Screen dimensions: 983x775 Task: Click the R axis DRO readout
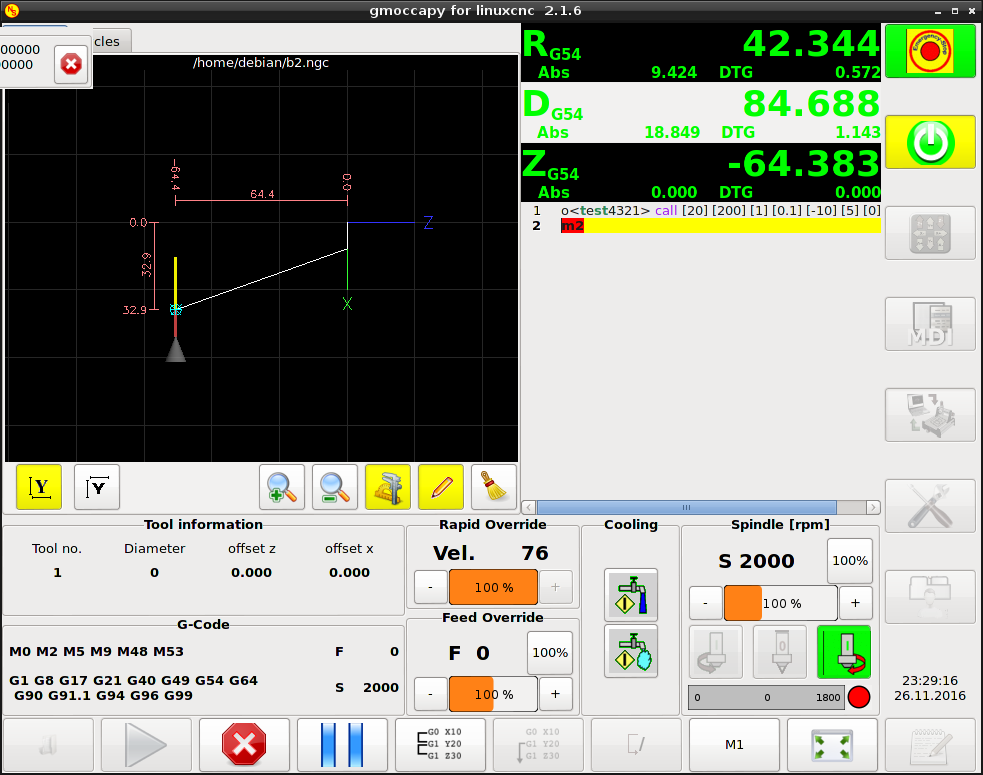tap(701, 53)
